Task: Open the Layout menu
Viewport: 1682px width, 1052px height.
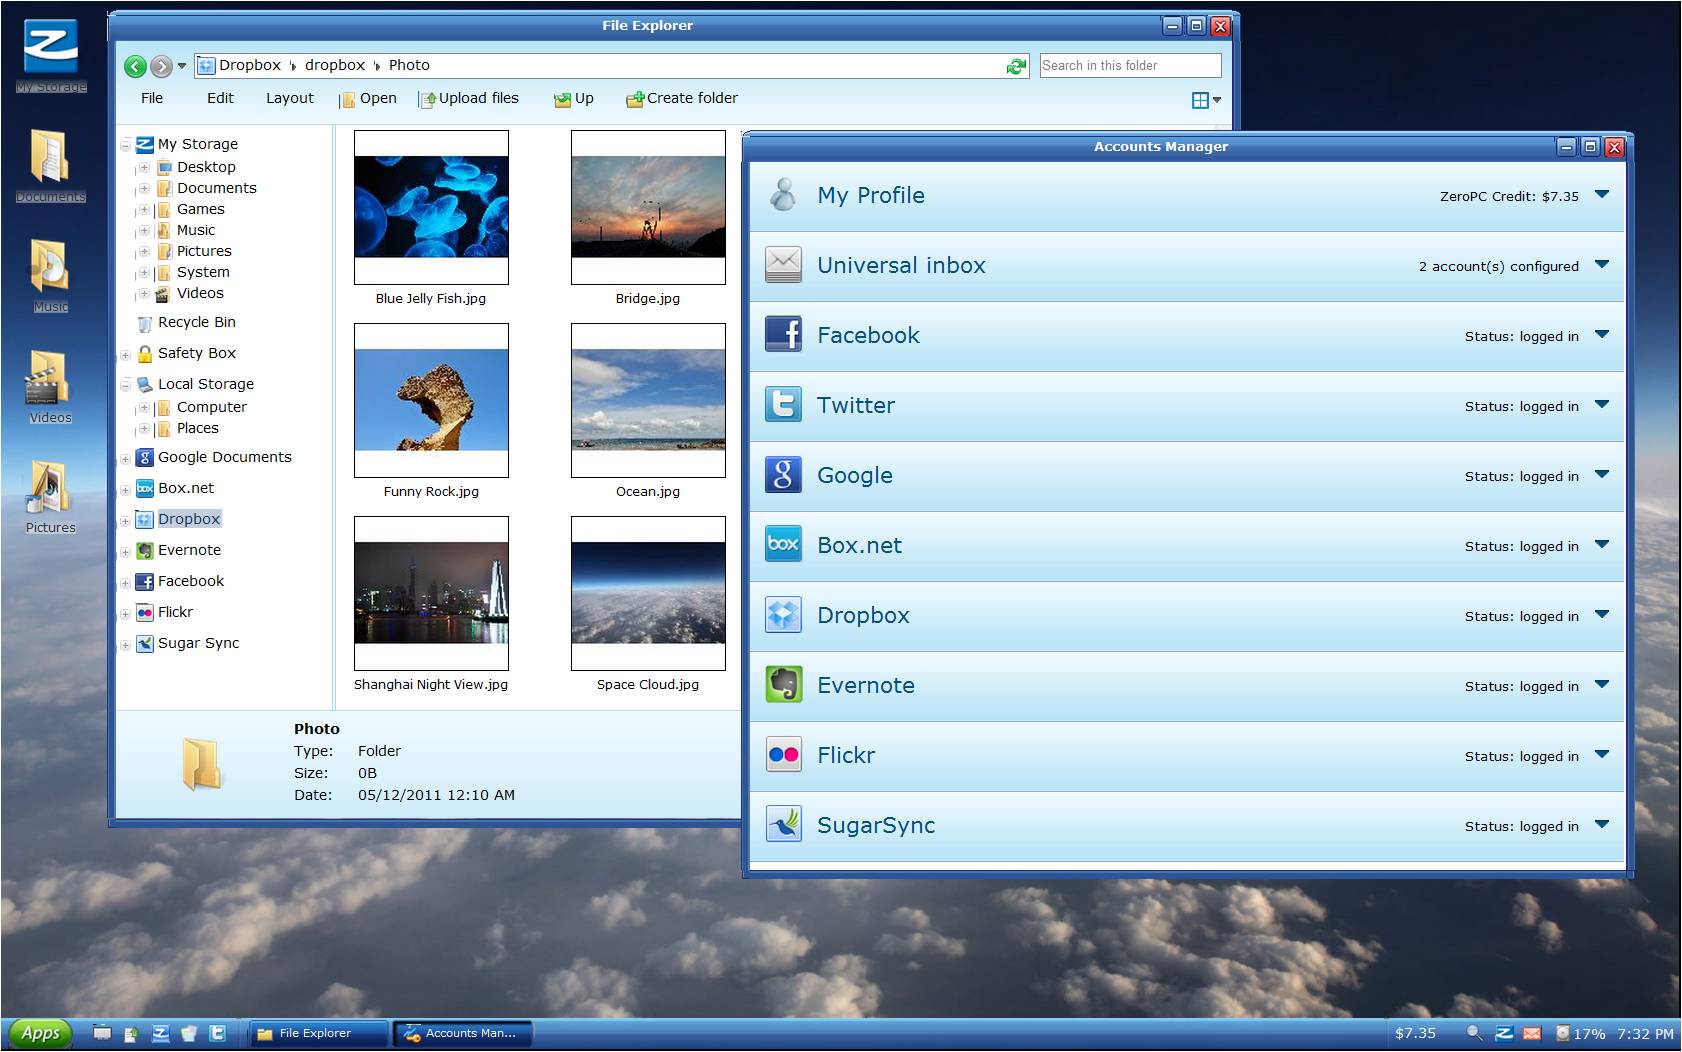Action: click(x=289, y=98)
